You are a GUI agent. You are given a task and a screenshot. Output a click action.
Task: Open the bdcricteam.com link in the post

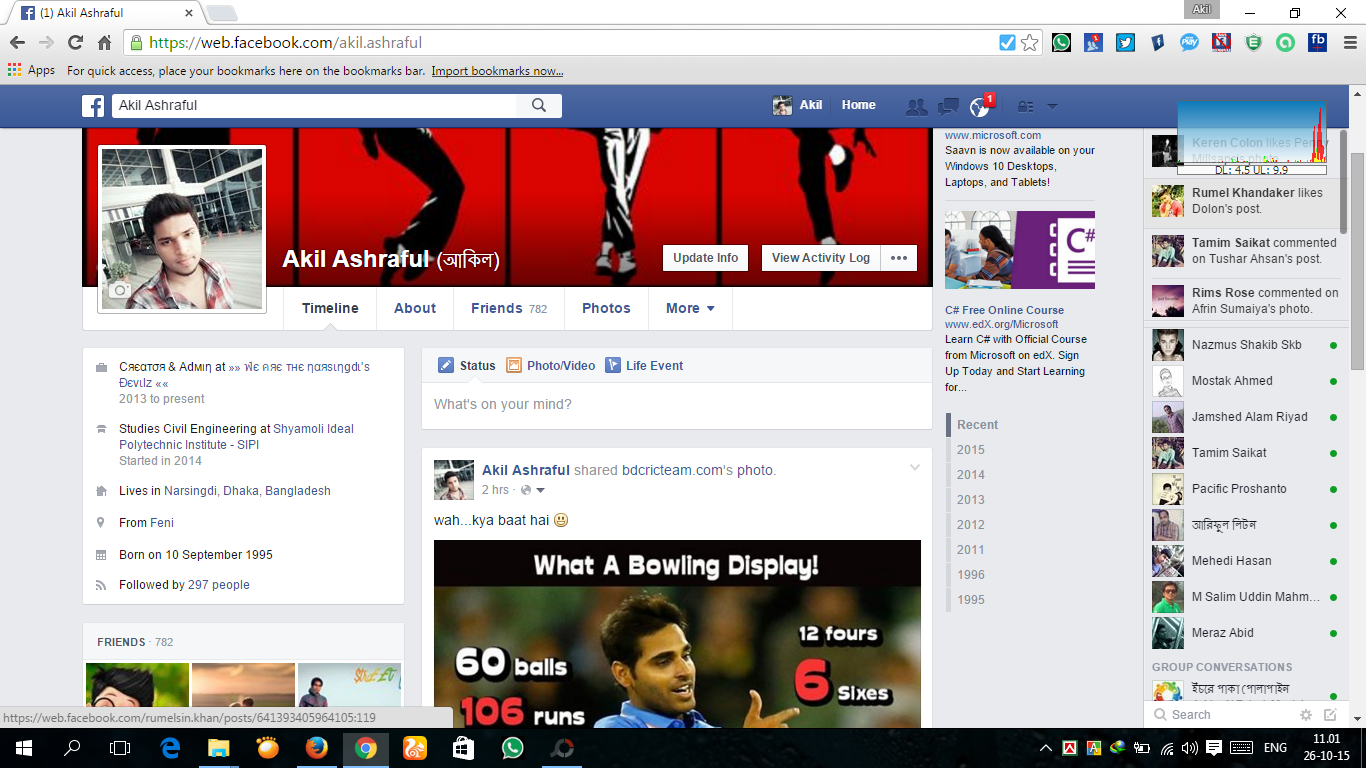coord(677,470)
